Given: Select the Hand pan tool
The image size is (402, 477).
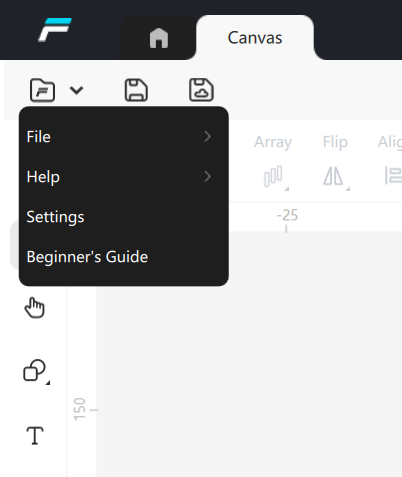Looking at the screenshot, I should point(35,307).
